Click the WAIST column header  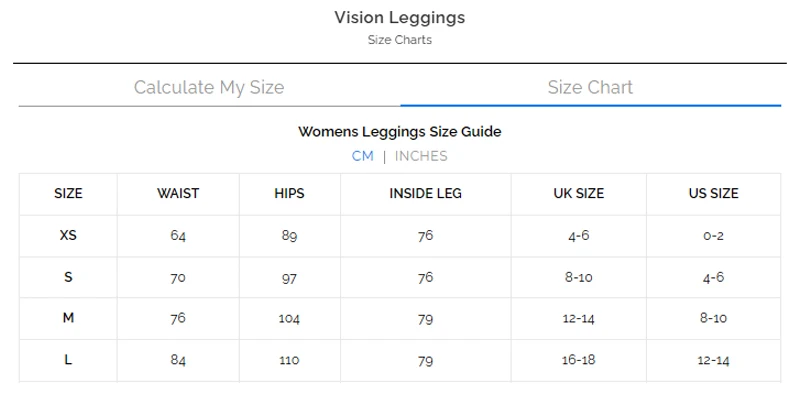click(x=178, y=193)
